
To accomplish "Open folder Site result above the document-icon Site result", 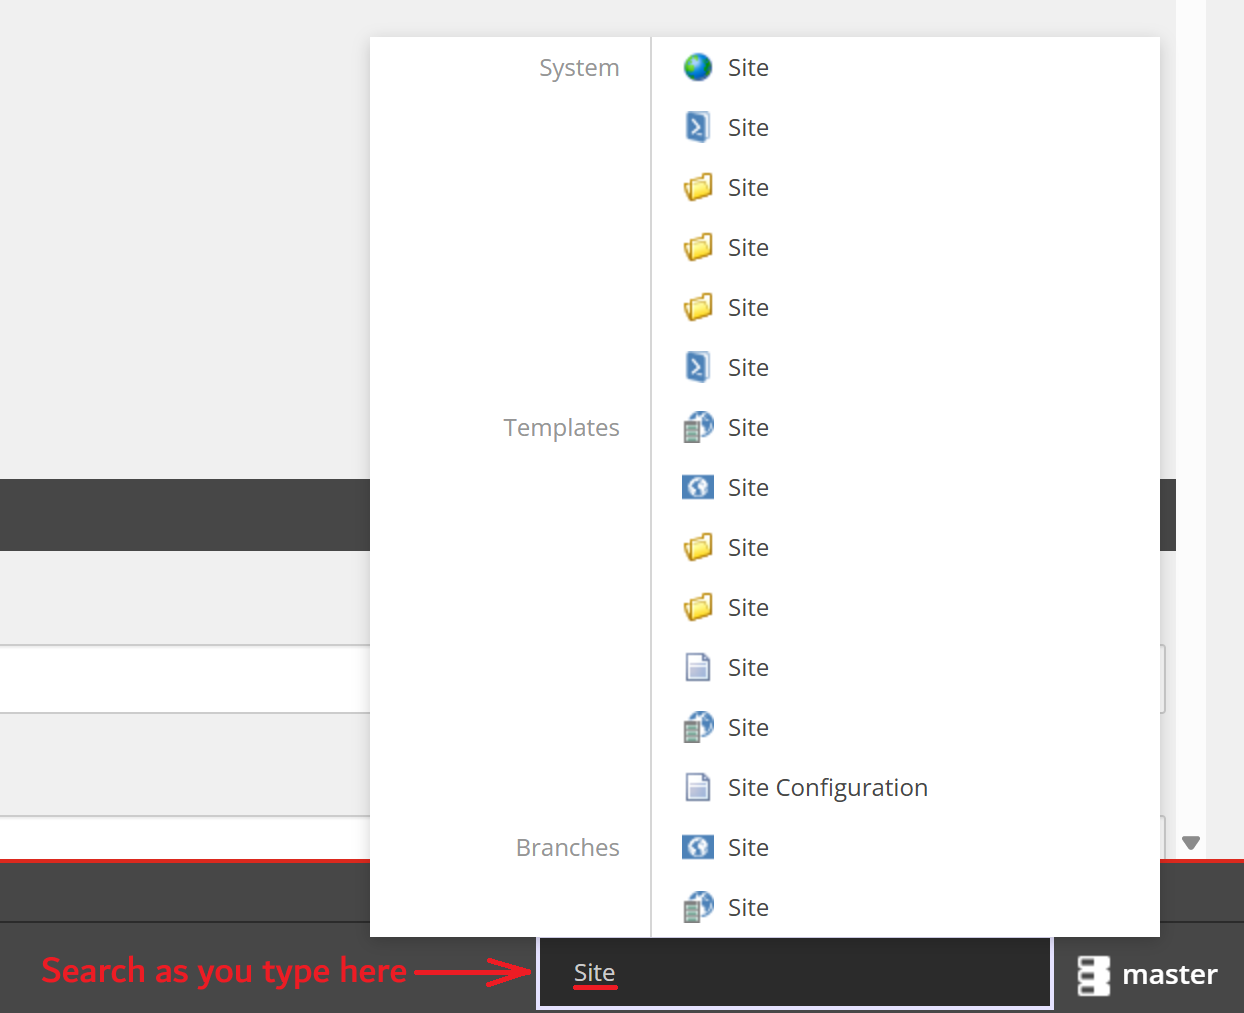I will click(x=905, y=607).
